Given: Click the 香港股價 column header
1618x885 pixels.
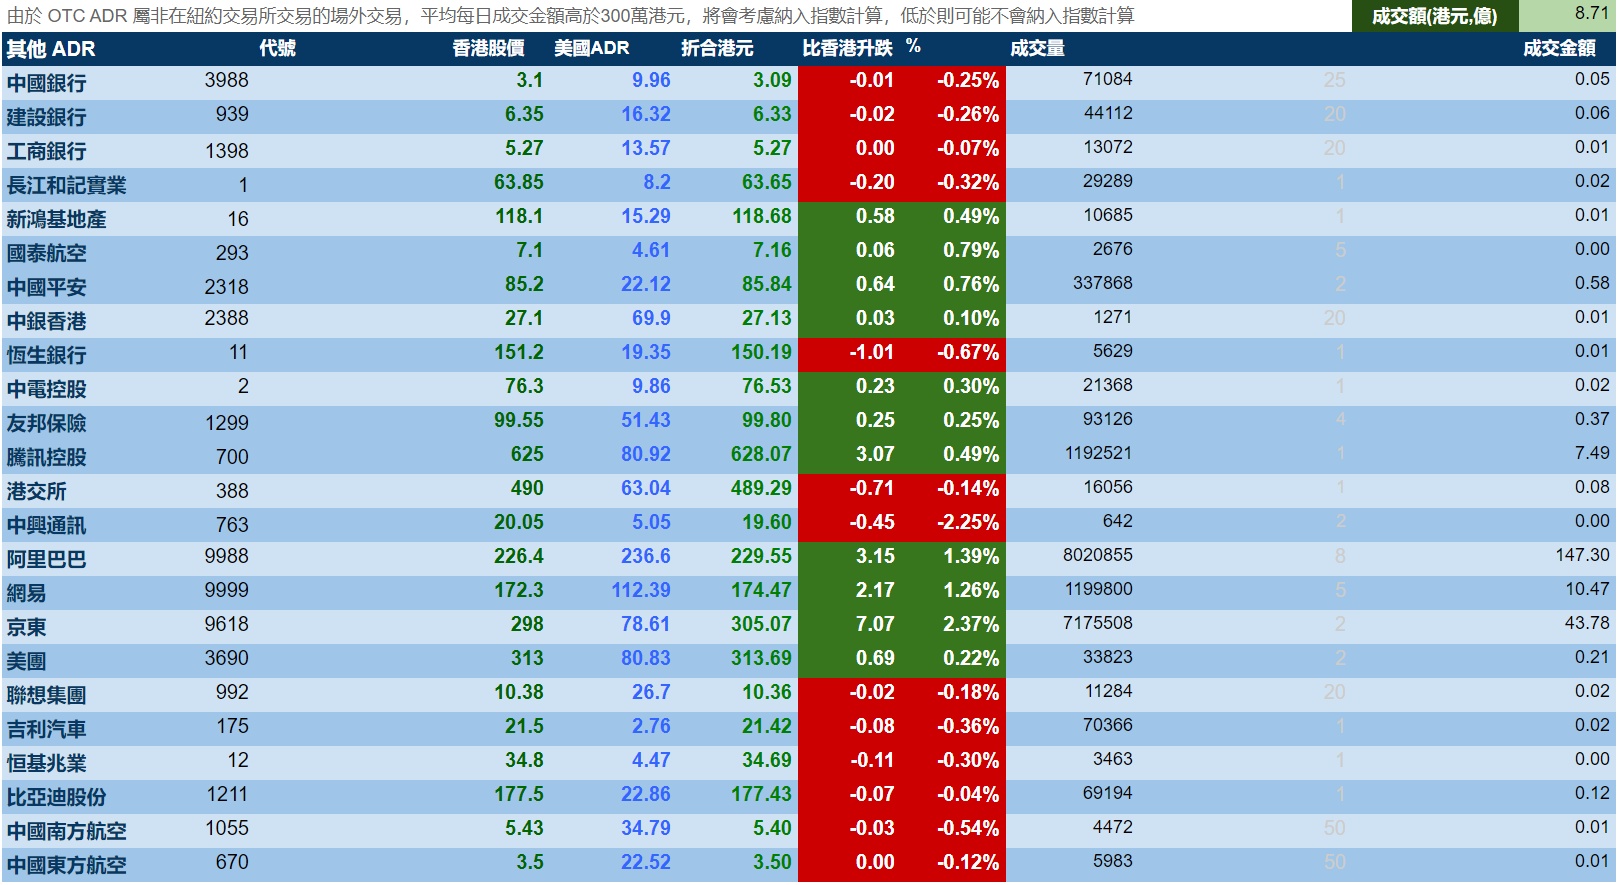Looking at the screenshot, I should click(x=488, y=49).
